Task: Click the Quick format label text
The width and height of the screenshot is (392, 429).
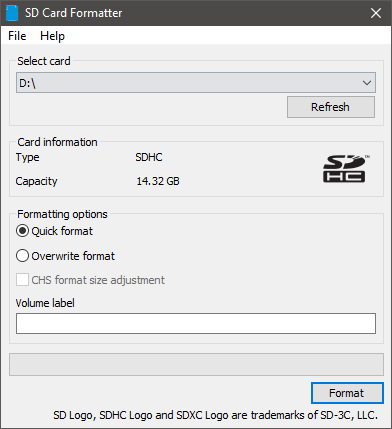Action: 62,231
